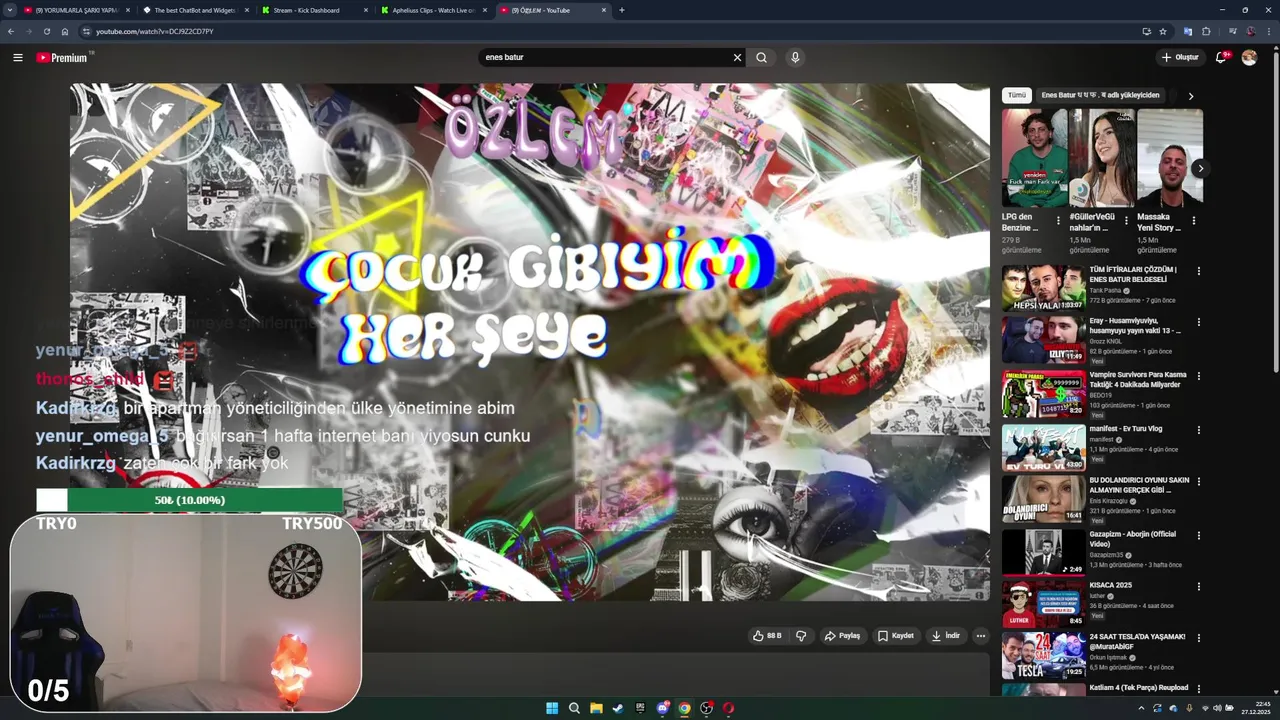The height and width of the screenshot is (720, 1280).
Task: Select the Tümü filter chip
Action: (1016, 95)
